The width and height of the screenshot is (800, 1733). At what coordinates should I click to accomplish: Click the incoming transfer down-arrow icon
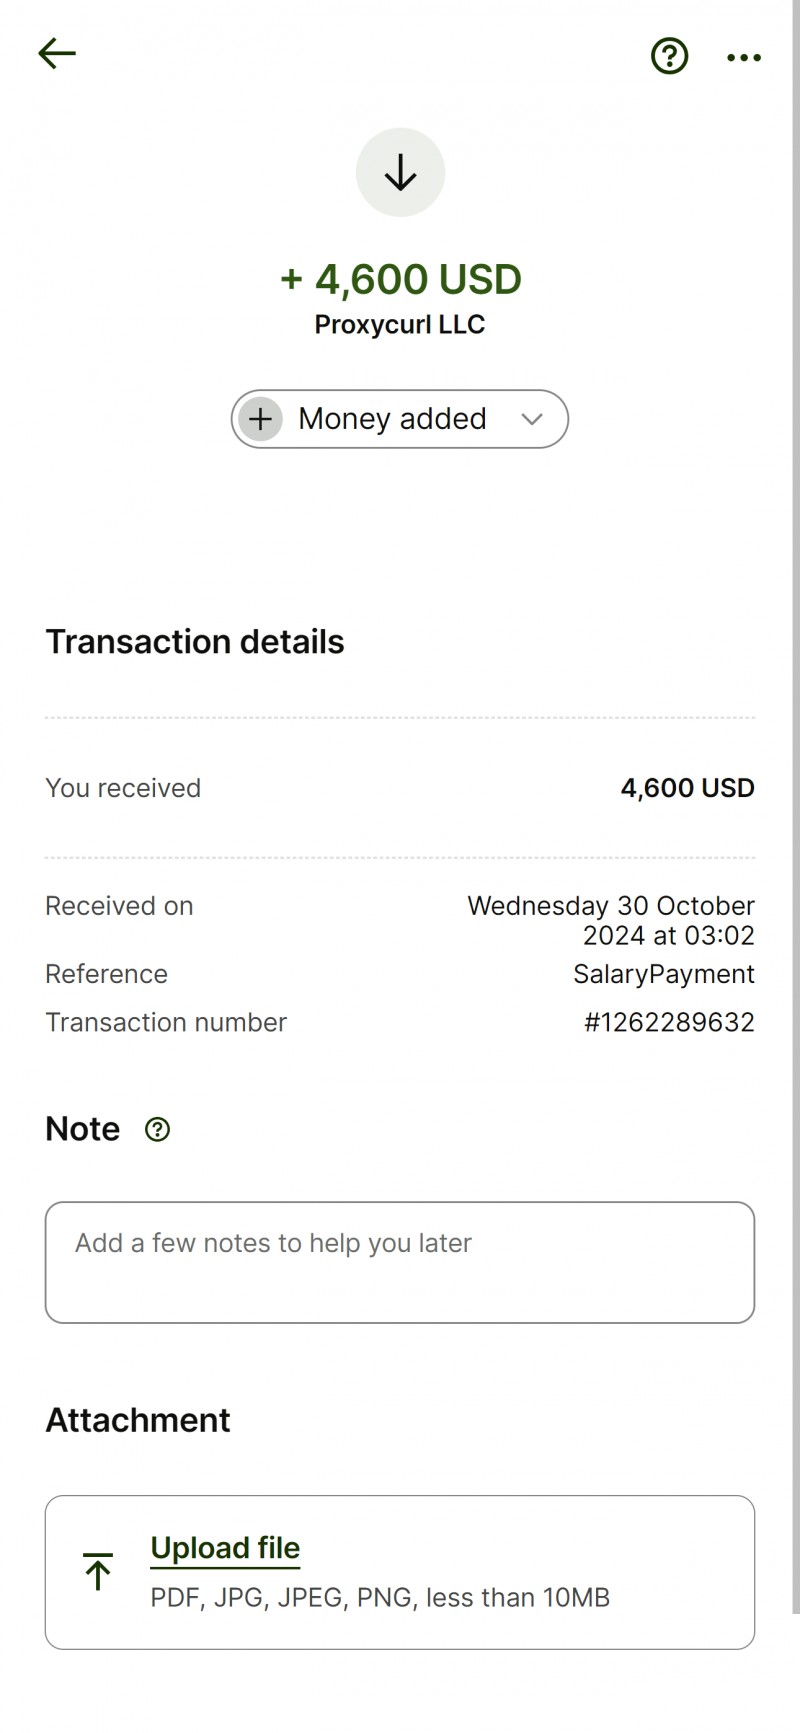400,172
